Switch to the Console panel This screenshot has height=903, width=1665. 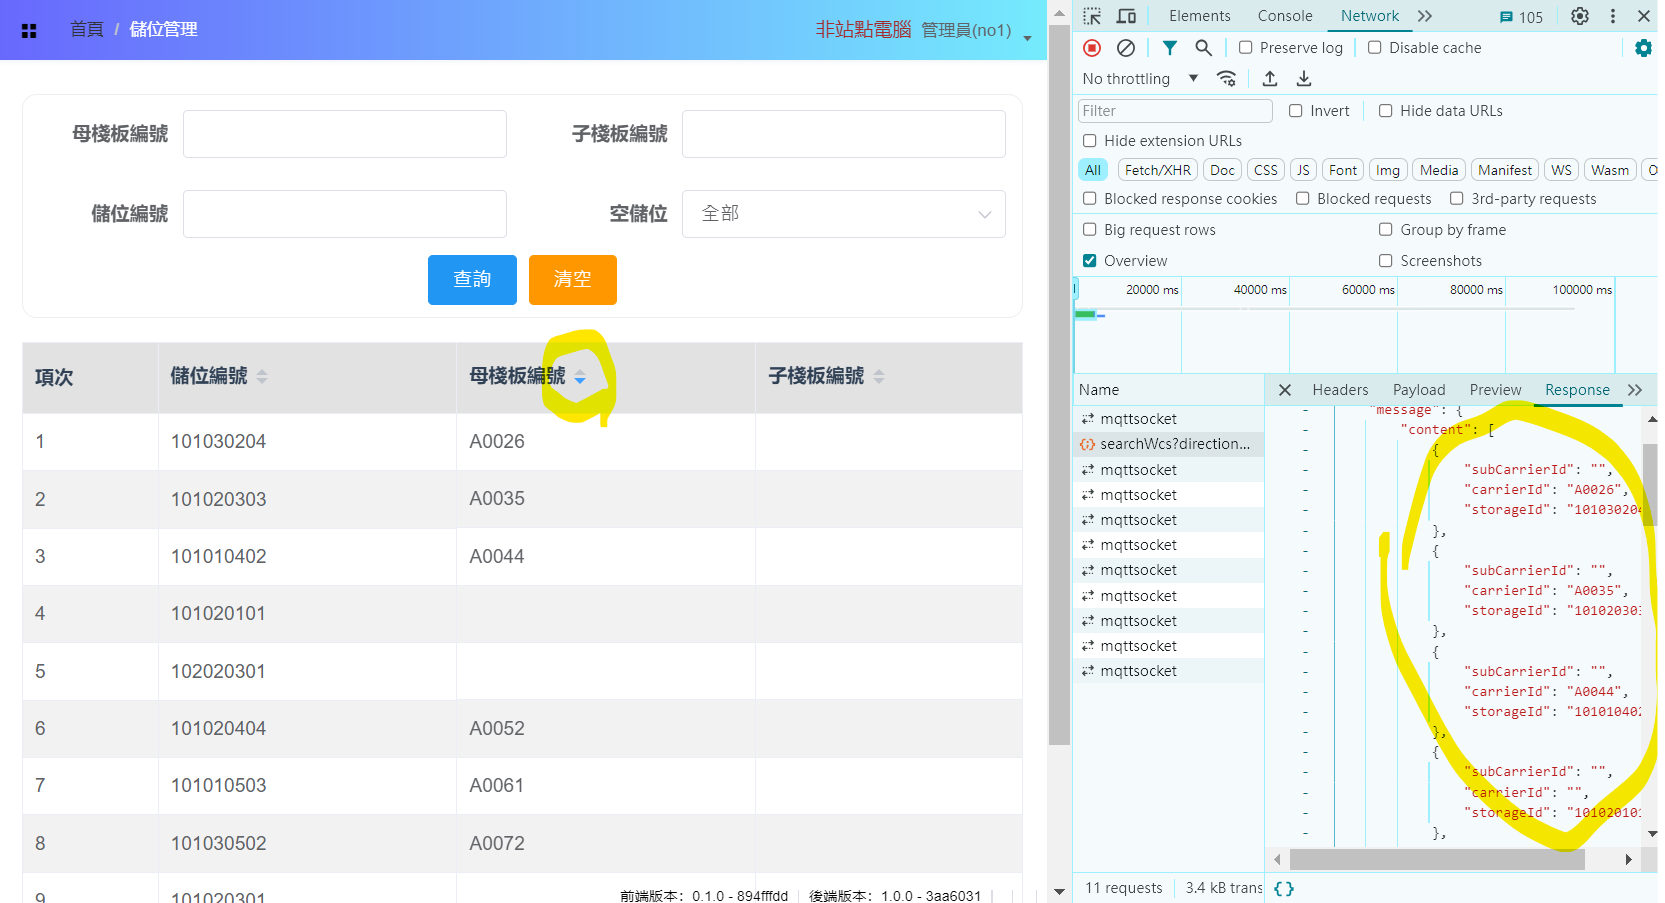coord(1285,16)
